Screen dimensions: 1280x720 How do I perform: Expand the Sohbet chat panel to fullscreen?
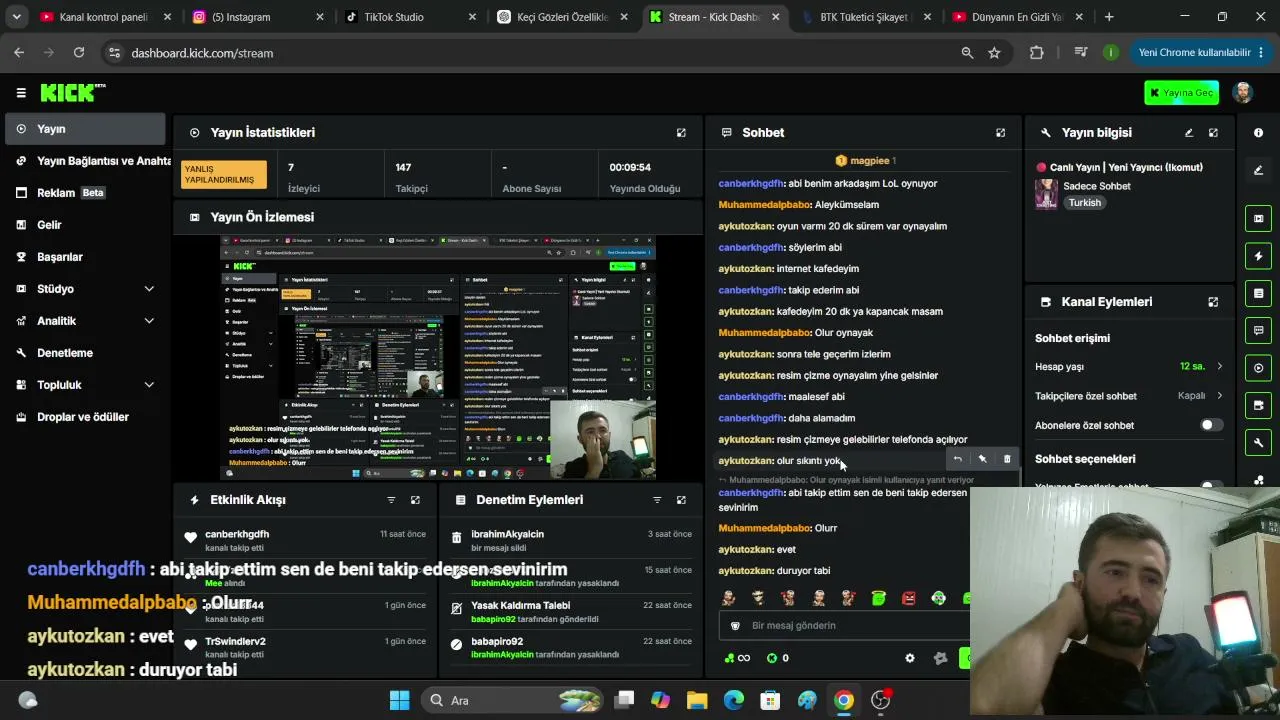1000,133
